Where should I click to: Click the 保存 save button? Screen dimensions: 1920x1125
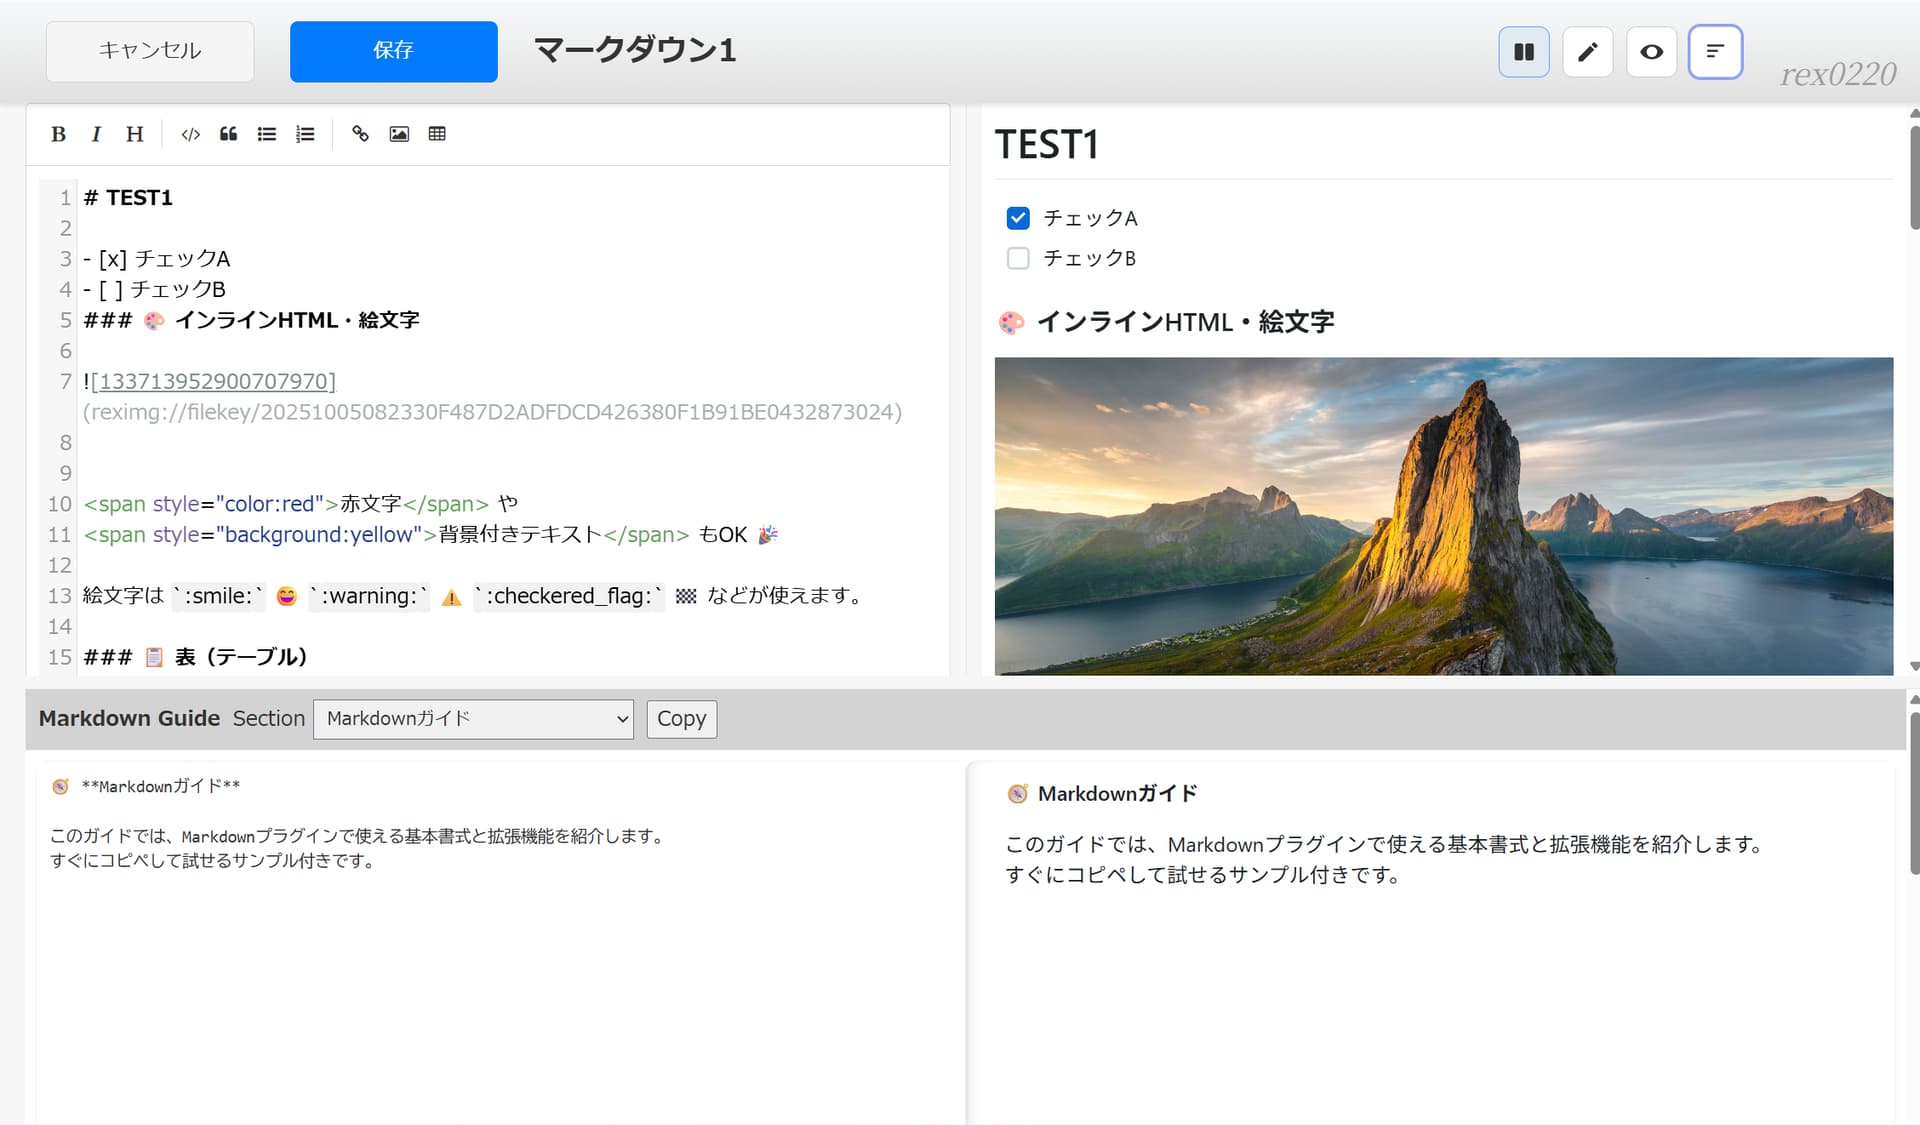393,51
